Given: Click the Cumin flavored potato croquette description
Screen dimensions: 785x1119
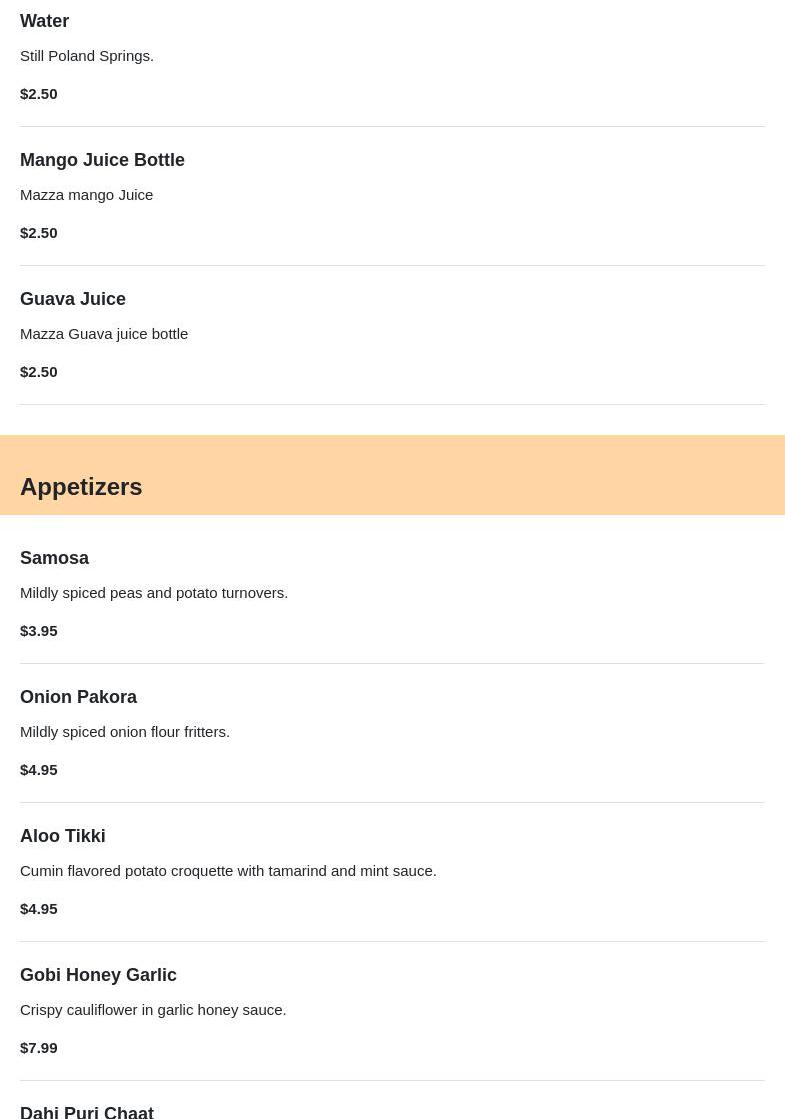Looking at the screenshot, I should coord(228,871).
